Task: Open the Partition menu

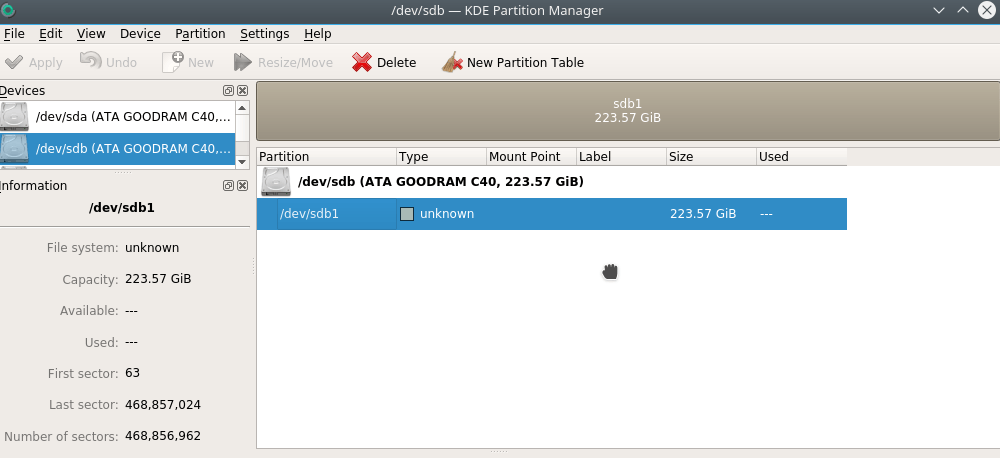Action: coord(200,33)
